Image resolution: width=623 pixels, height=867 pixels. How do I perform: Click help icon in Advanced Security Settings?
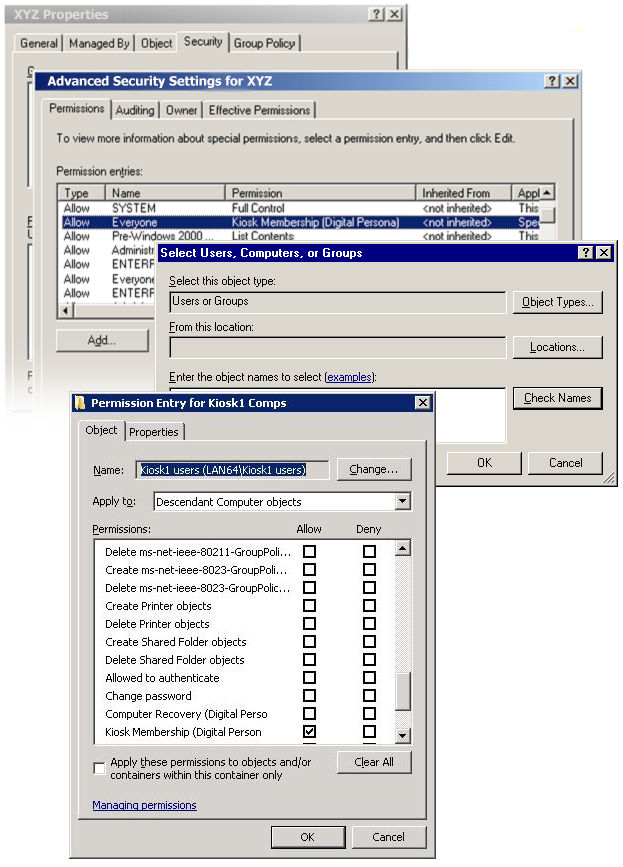(552, 81)
